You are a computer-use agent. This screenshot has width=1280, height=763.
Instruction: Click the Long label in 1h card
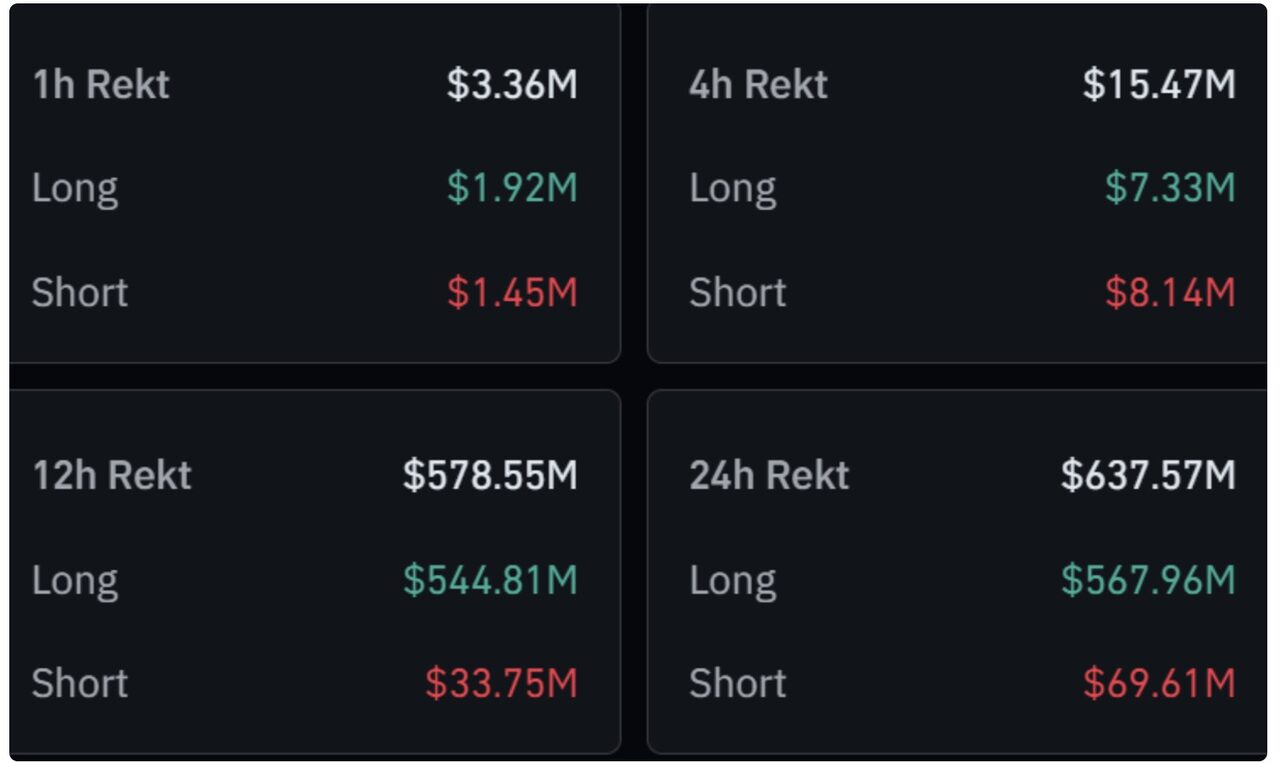pyautogui.click(x=75, y=188)
